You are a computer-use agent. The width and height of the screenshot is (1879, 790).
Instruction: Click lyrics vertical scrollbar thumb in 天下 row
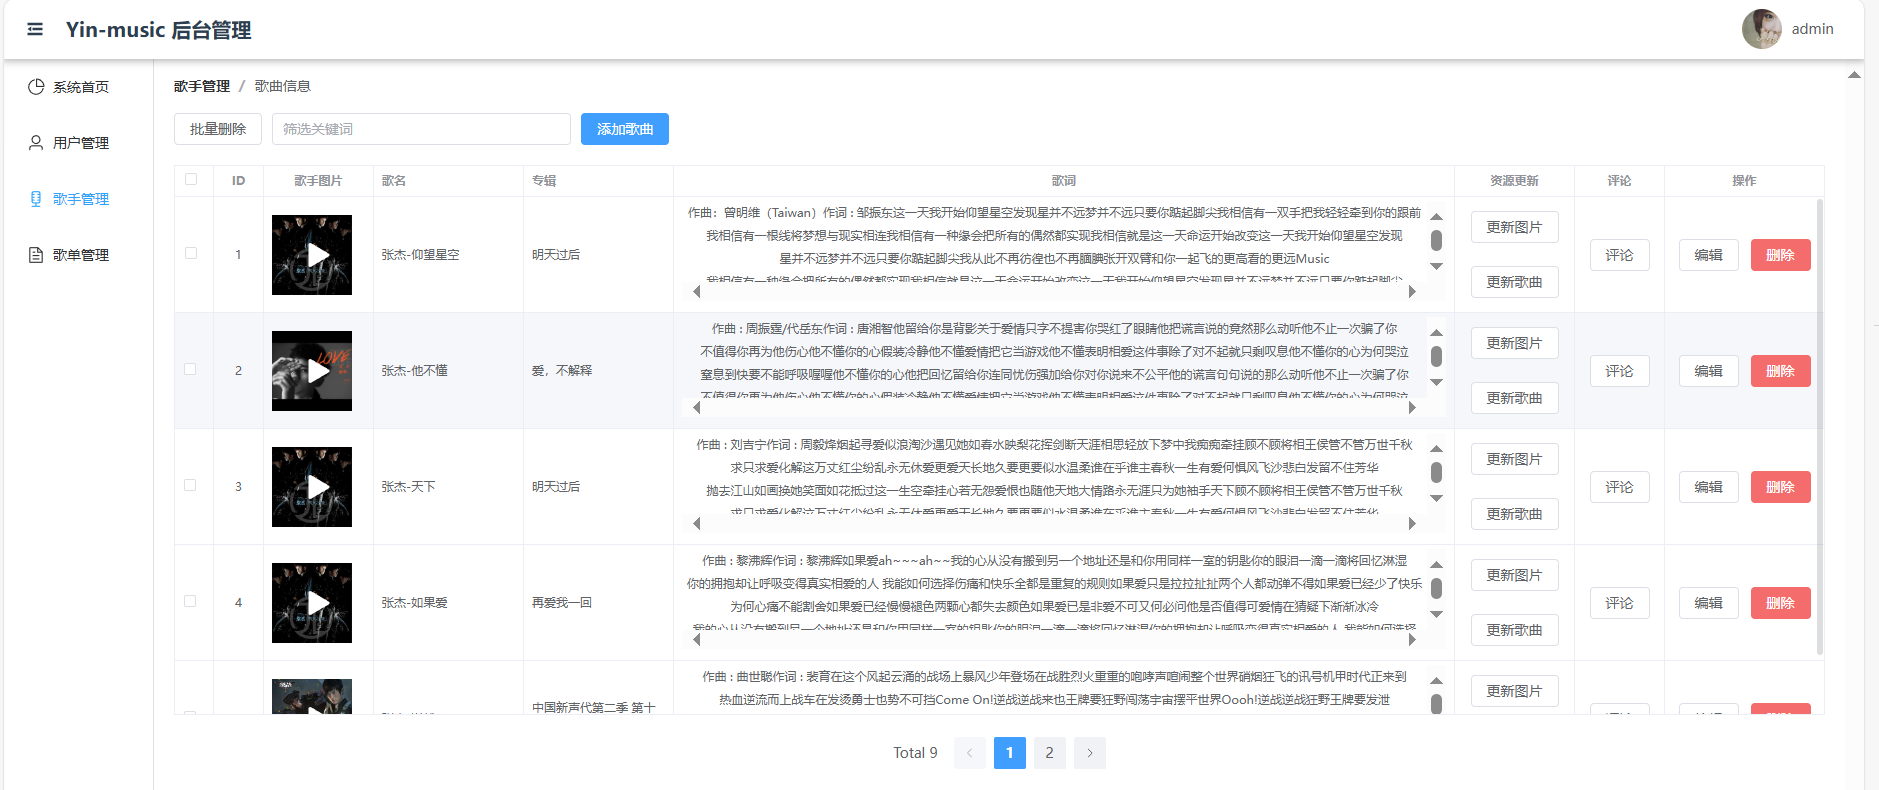tap(1436, 472)
